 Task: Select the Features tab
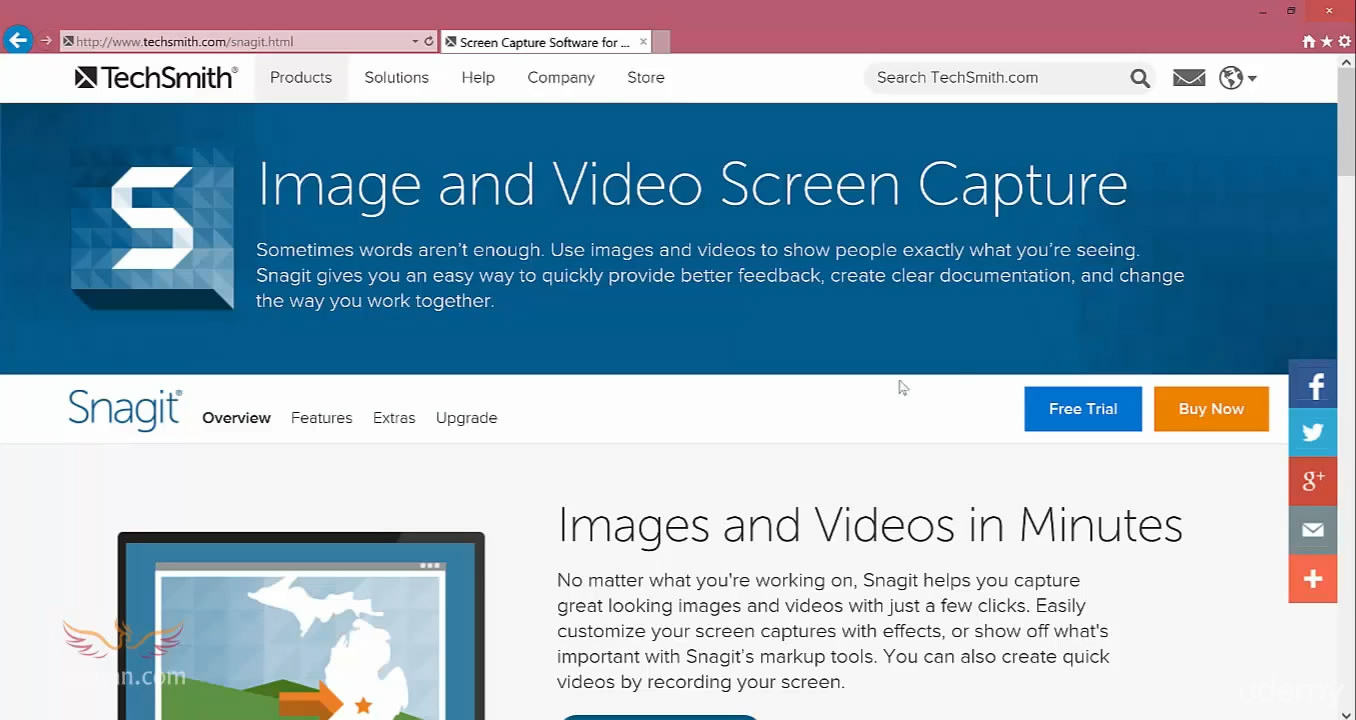click(321, 418)
